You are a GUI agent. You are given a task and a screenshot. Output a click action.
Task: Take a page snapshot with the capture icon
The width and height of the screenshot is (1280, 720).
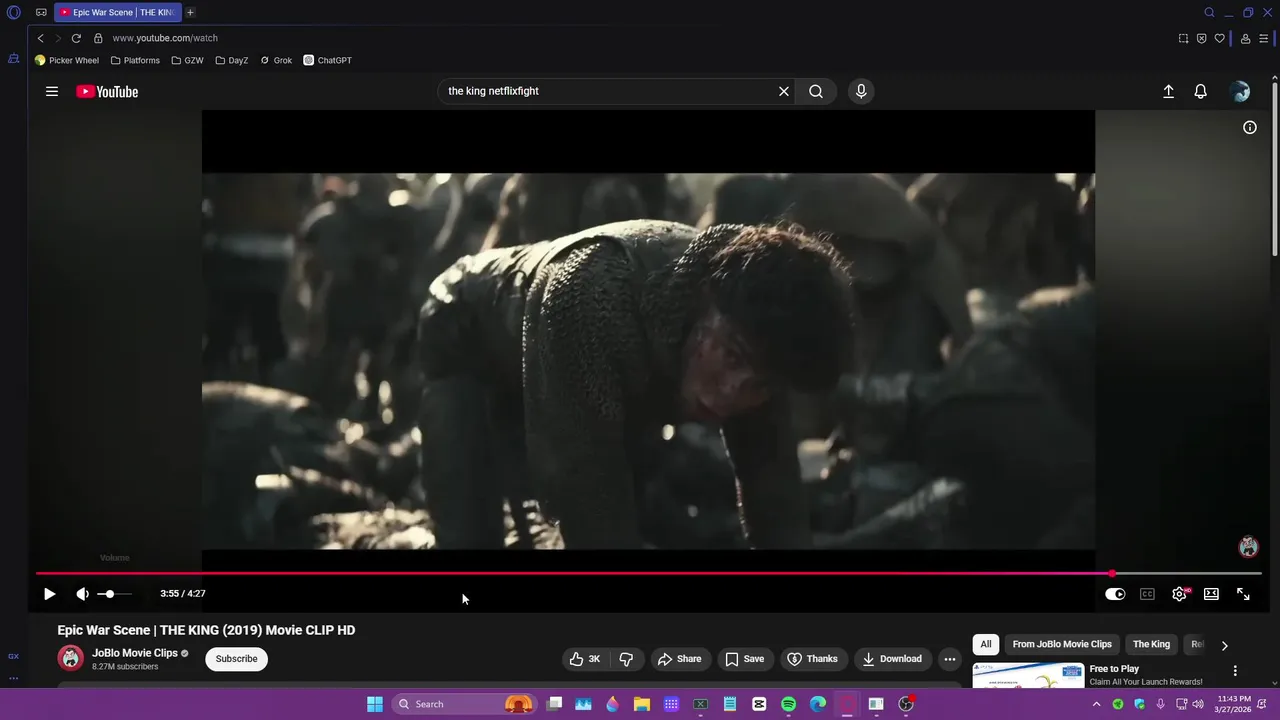(x=1184, y=38)
